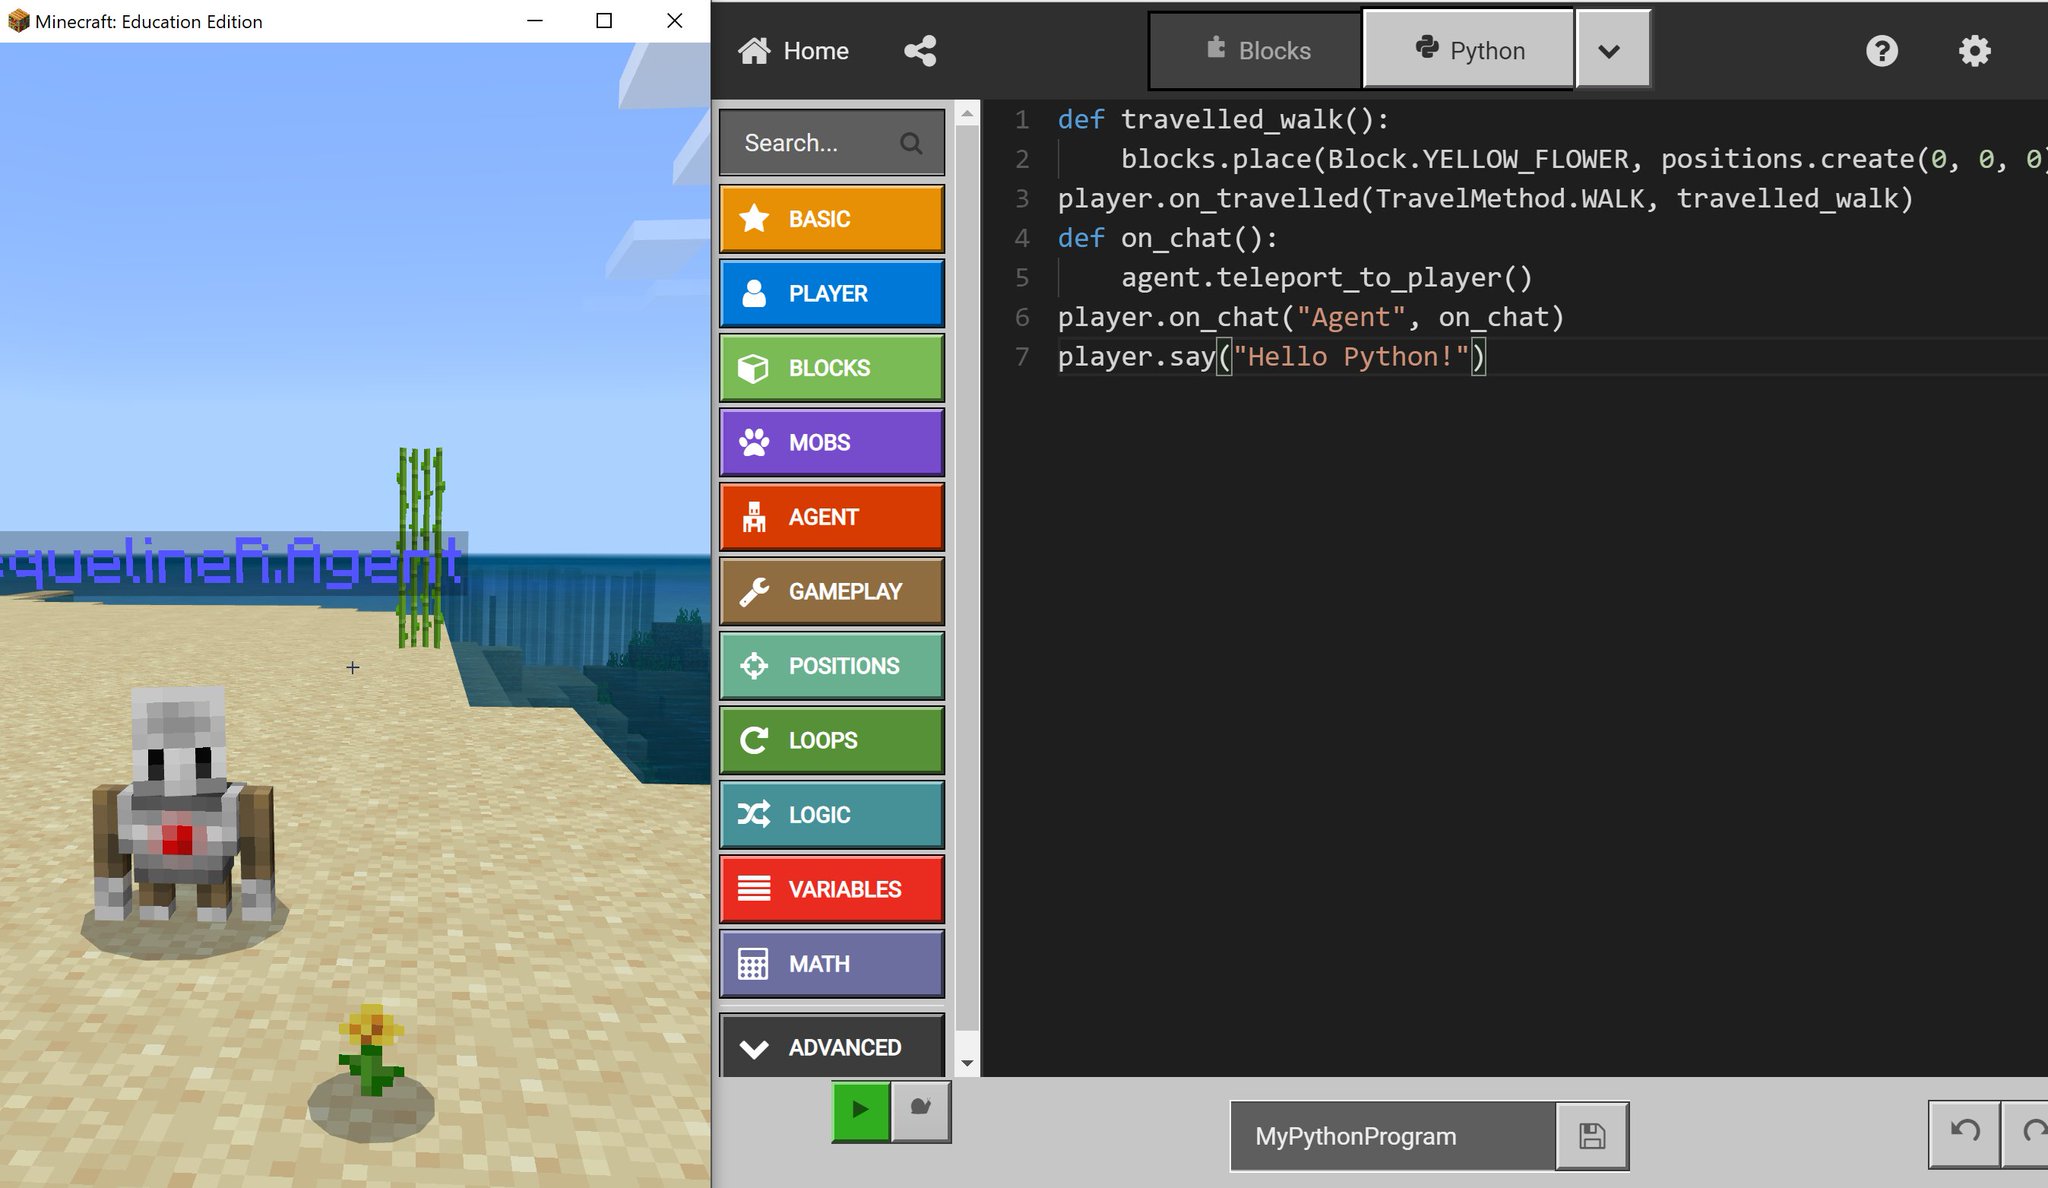
Task: Open the AGENT category
Action: [x=831, y=517]
